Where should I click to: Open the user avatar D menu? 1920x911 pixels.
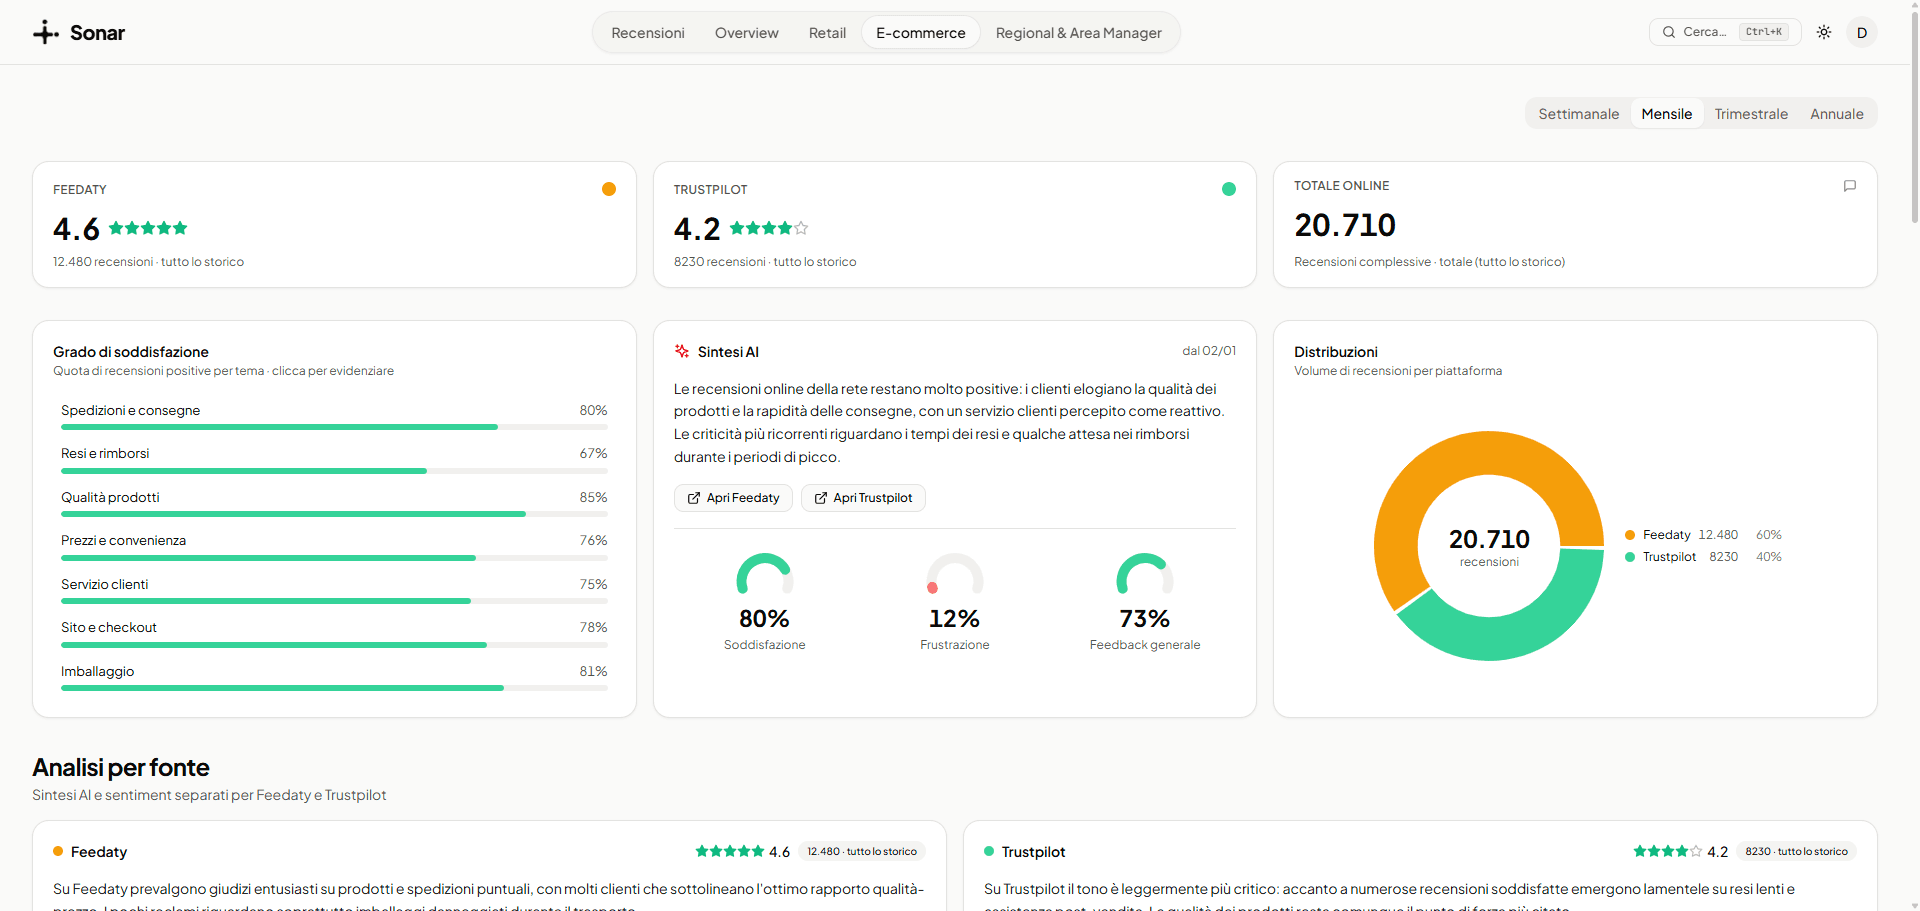1862,32
